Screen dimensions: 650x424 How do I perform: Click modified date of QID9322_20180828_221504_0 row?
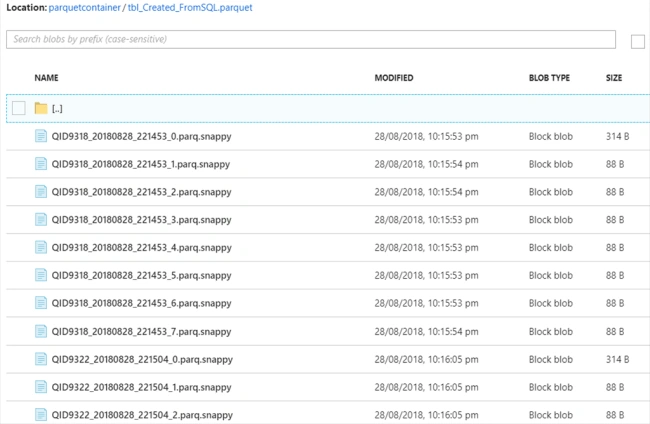[427, 359]
